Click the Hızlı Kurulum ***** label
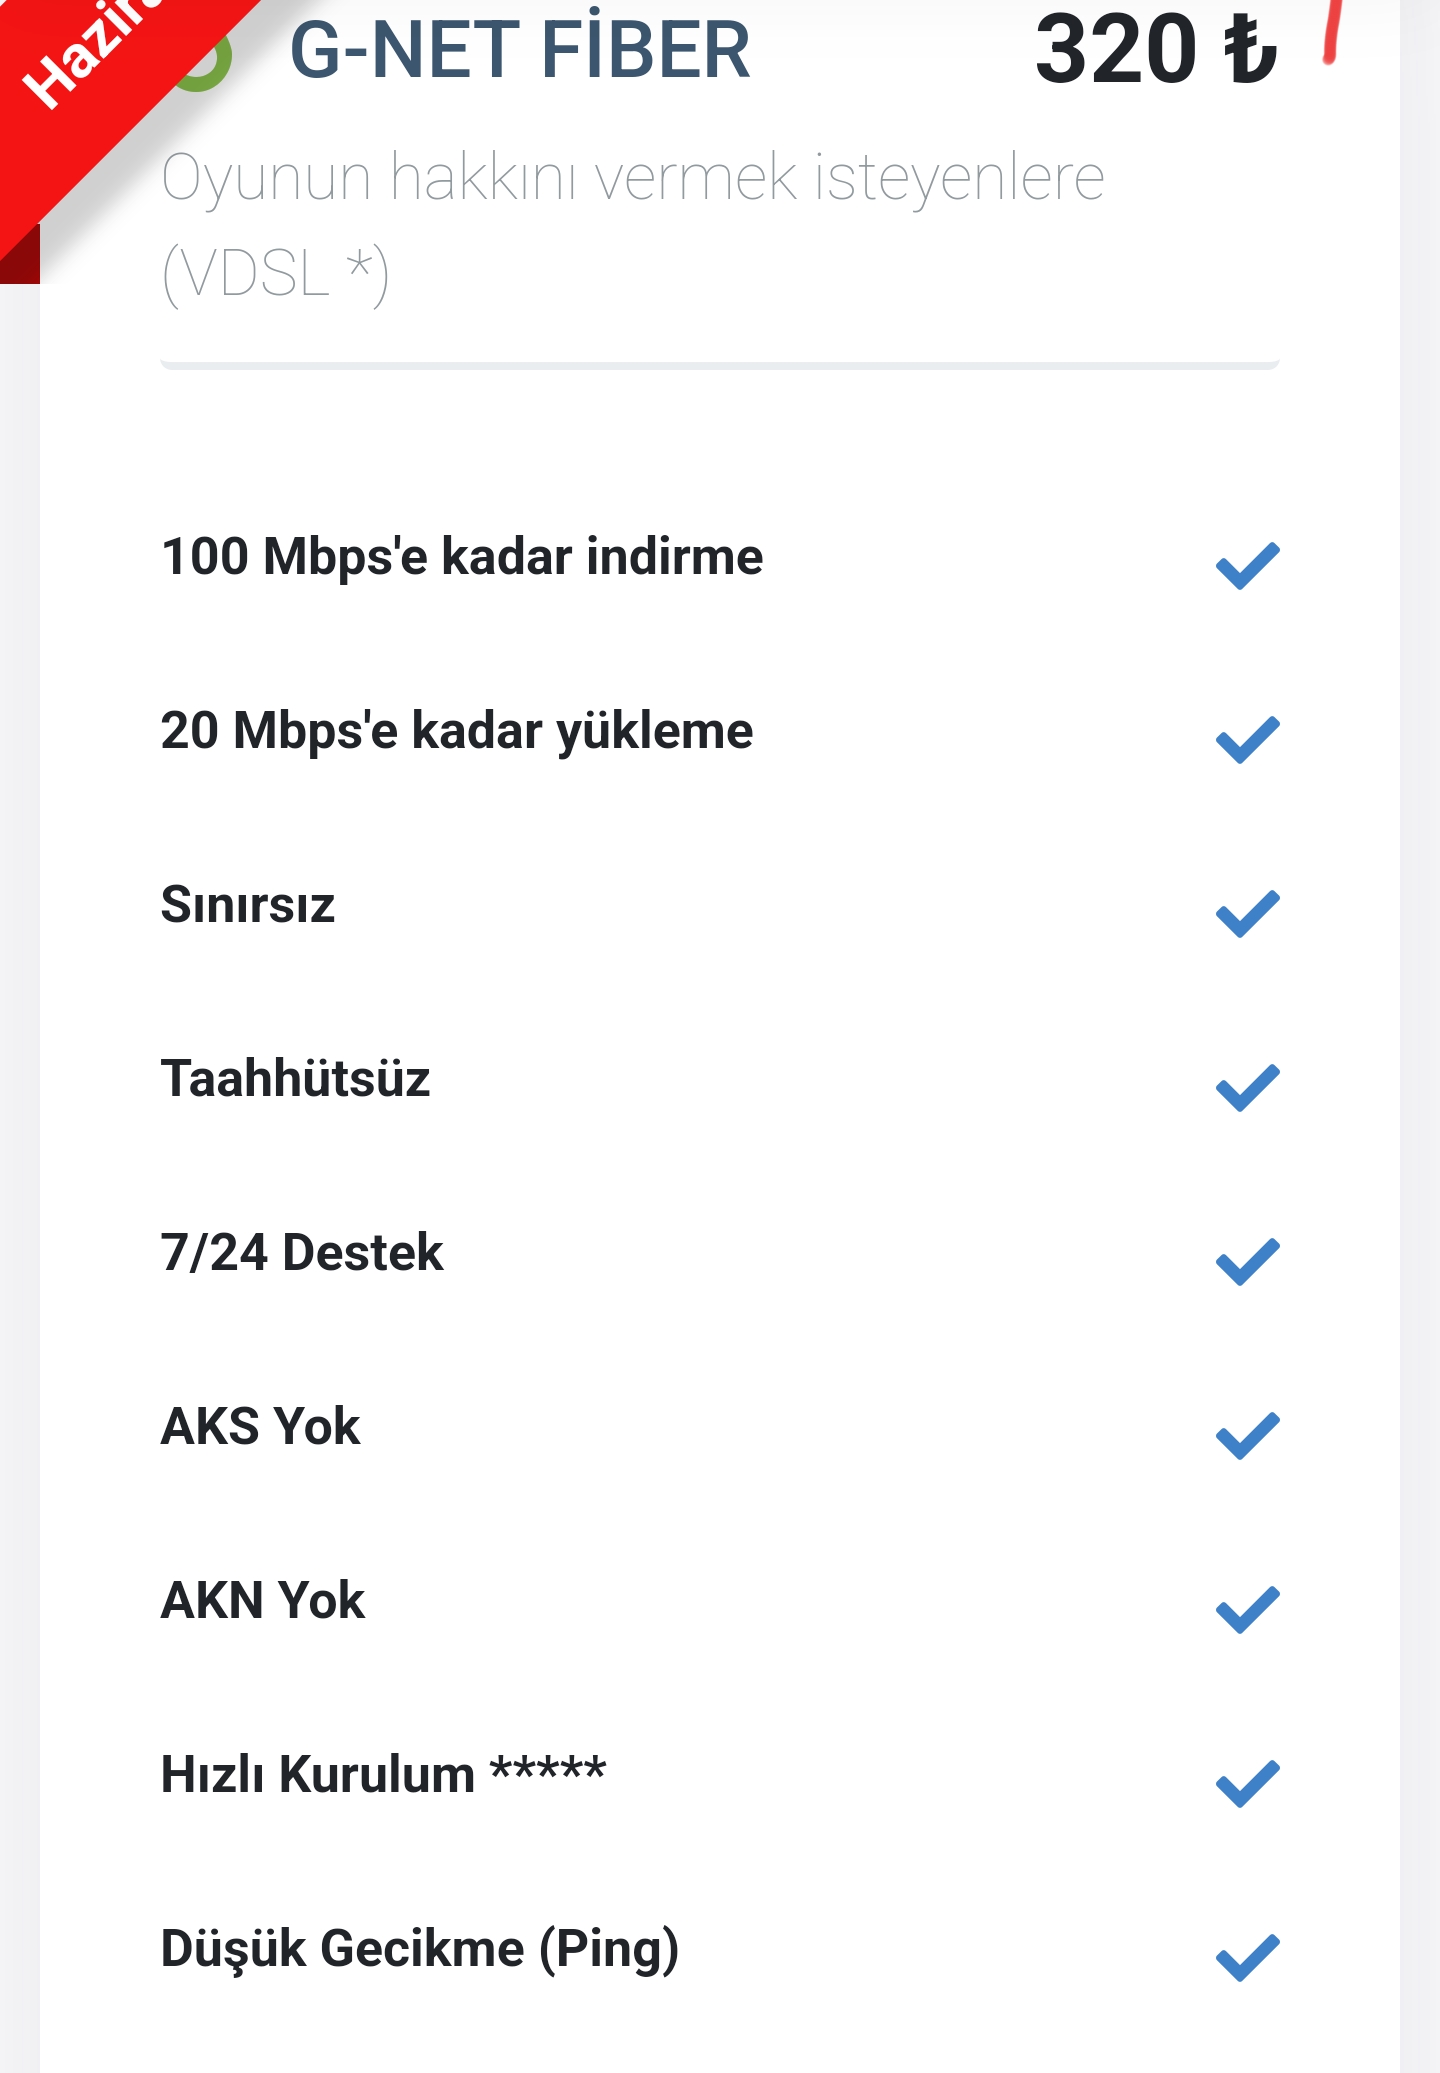The image size is (1440, 2073). 384,1775
